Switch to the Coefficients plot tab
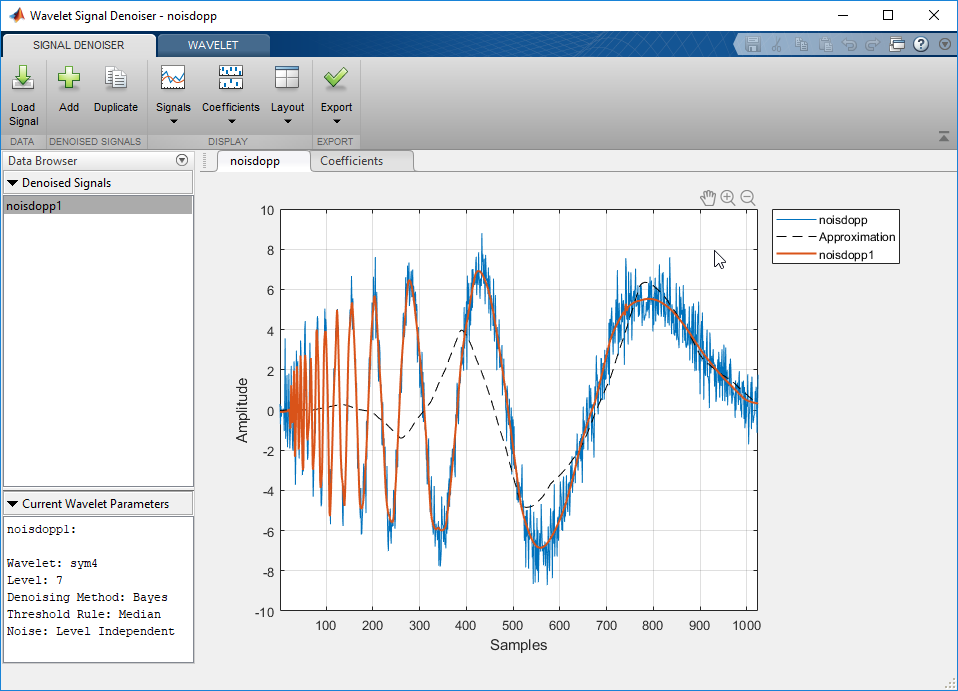 pyautogui.click(x=351, y=161)
